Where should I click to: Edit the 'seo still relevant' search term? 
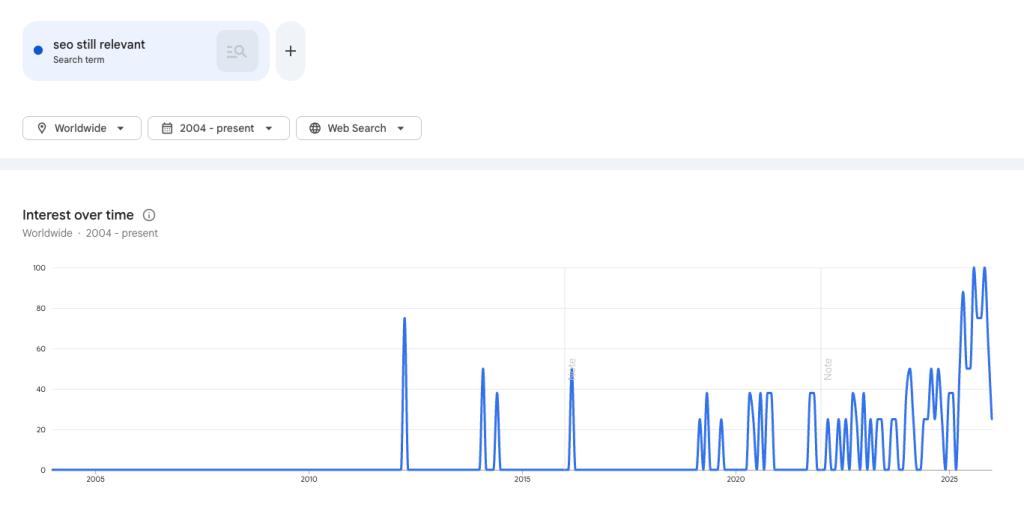pyautogui.click(x=99, y=44)
